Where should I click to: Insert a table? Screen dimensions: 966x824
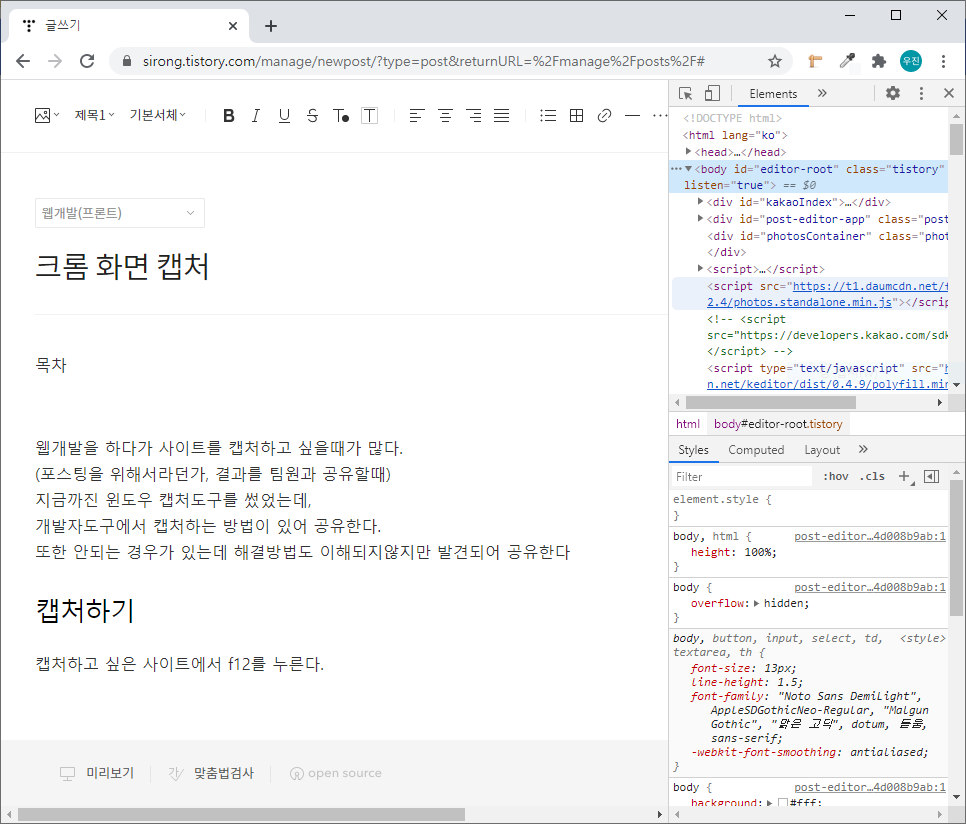click(576, 115)
